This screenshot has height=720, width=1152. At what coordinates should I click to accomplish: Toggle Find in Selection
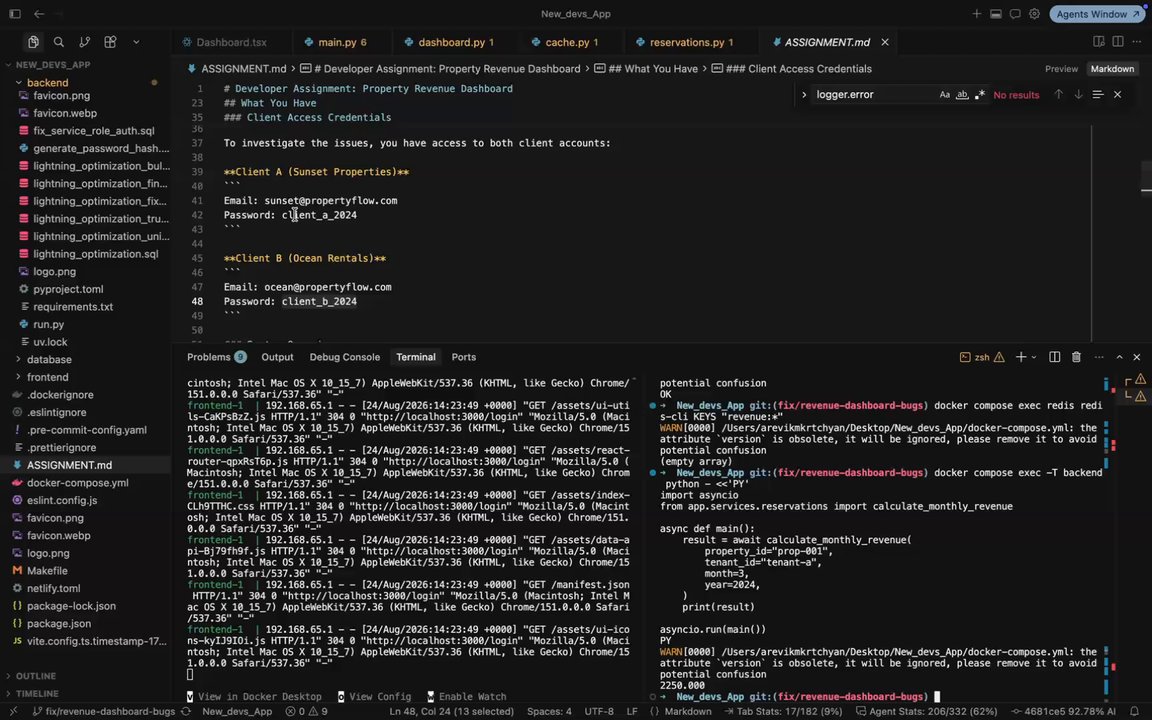(1098, 95)
